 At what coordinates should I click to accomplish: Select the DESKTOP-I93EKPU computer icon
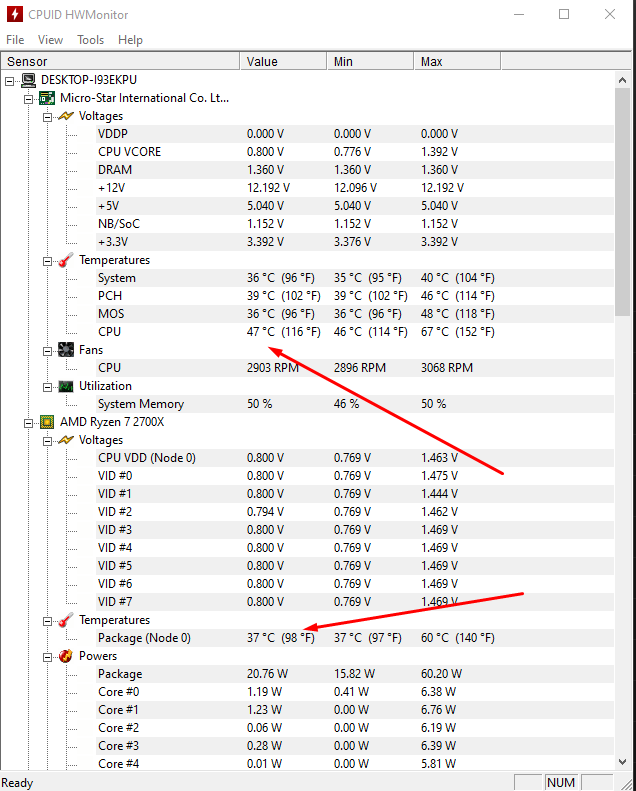point(28,80)
